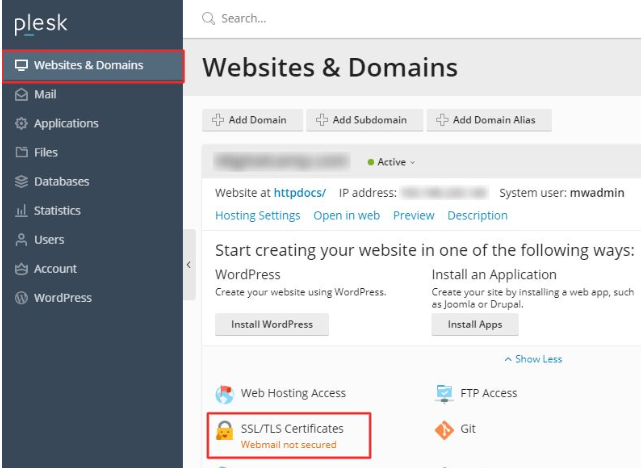This screenshot has height=468, width=641.
Task: Click the Account crown icon
Action: [x=21, y=269]
